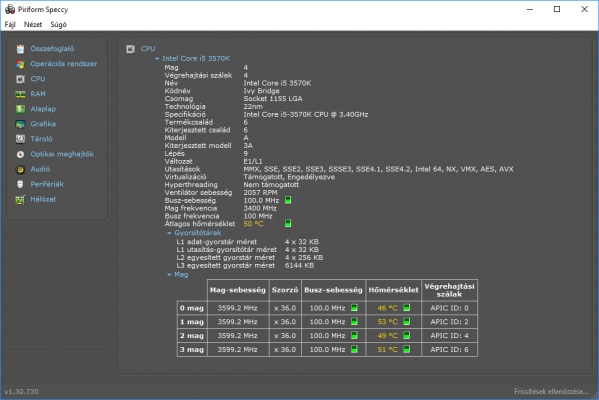Click the Audió speaker icon
This screenshot has height=400, width=599.
pos(20,169)
